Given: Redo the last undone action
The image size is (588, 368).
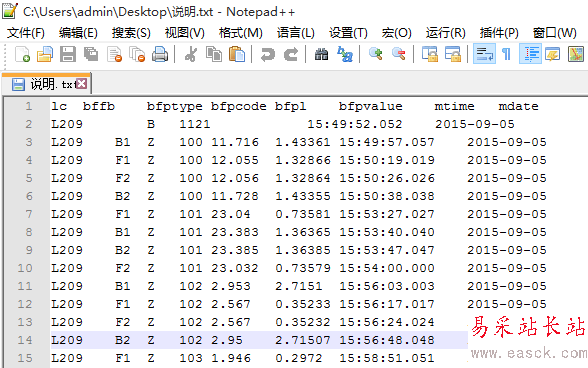Looking at the screenshot, I should (x=291, y=54).
